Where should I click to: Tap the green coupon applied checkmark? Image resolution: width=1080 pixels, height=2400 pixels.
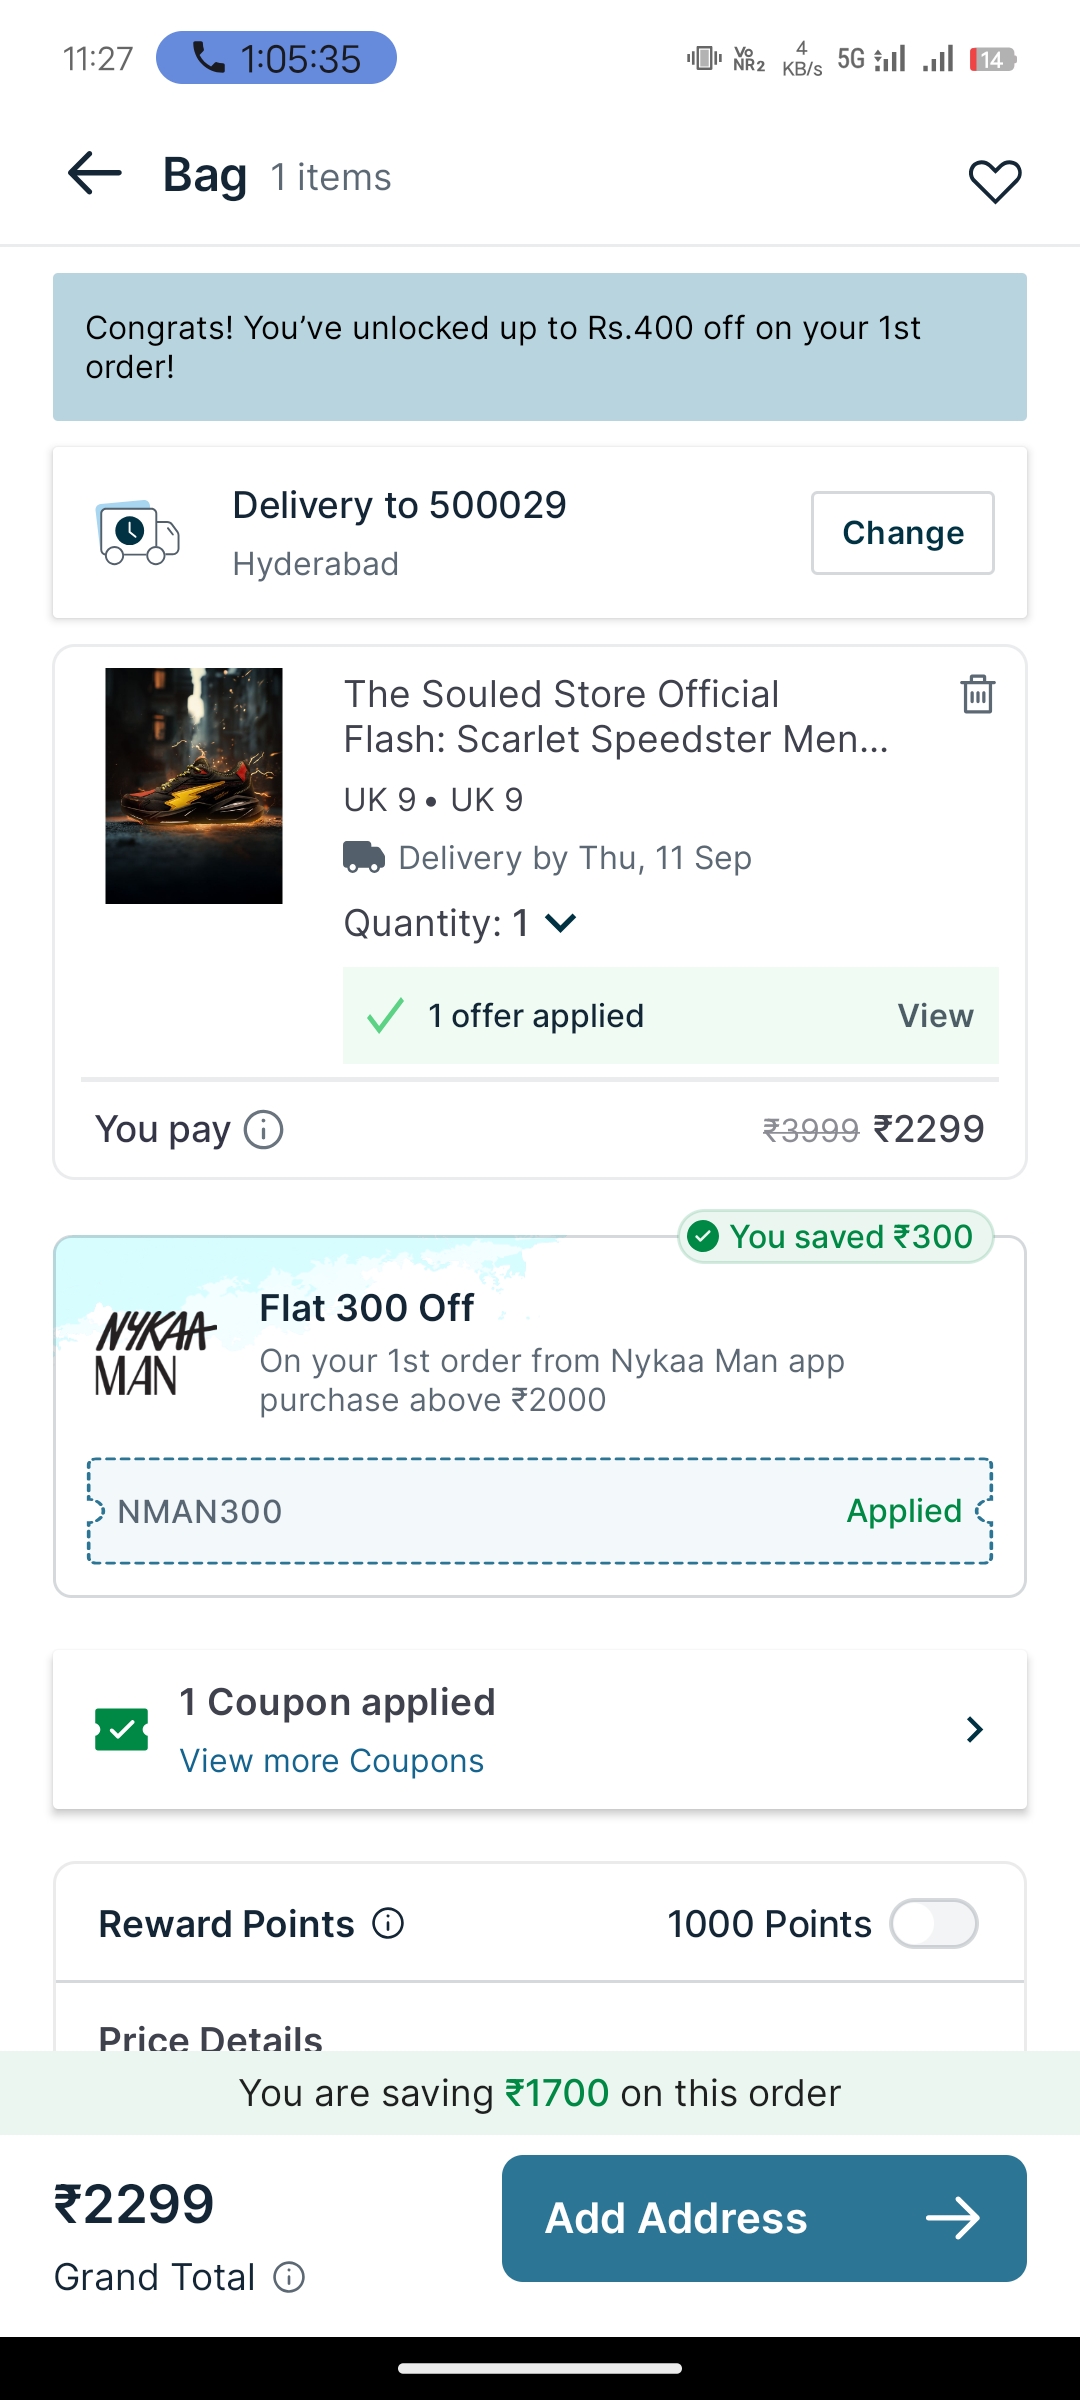[122, 1730]
